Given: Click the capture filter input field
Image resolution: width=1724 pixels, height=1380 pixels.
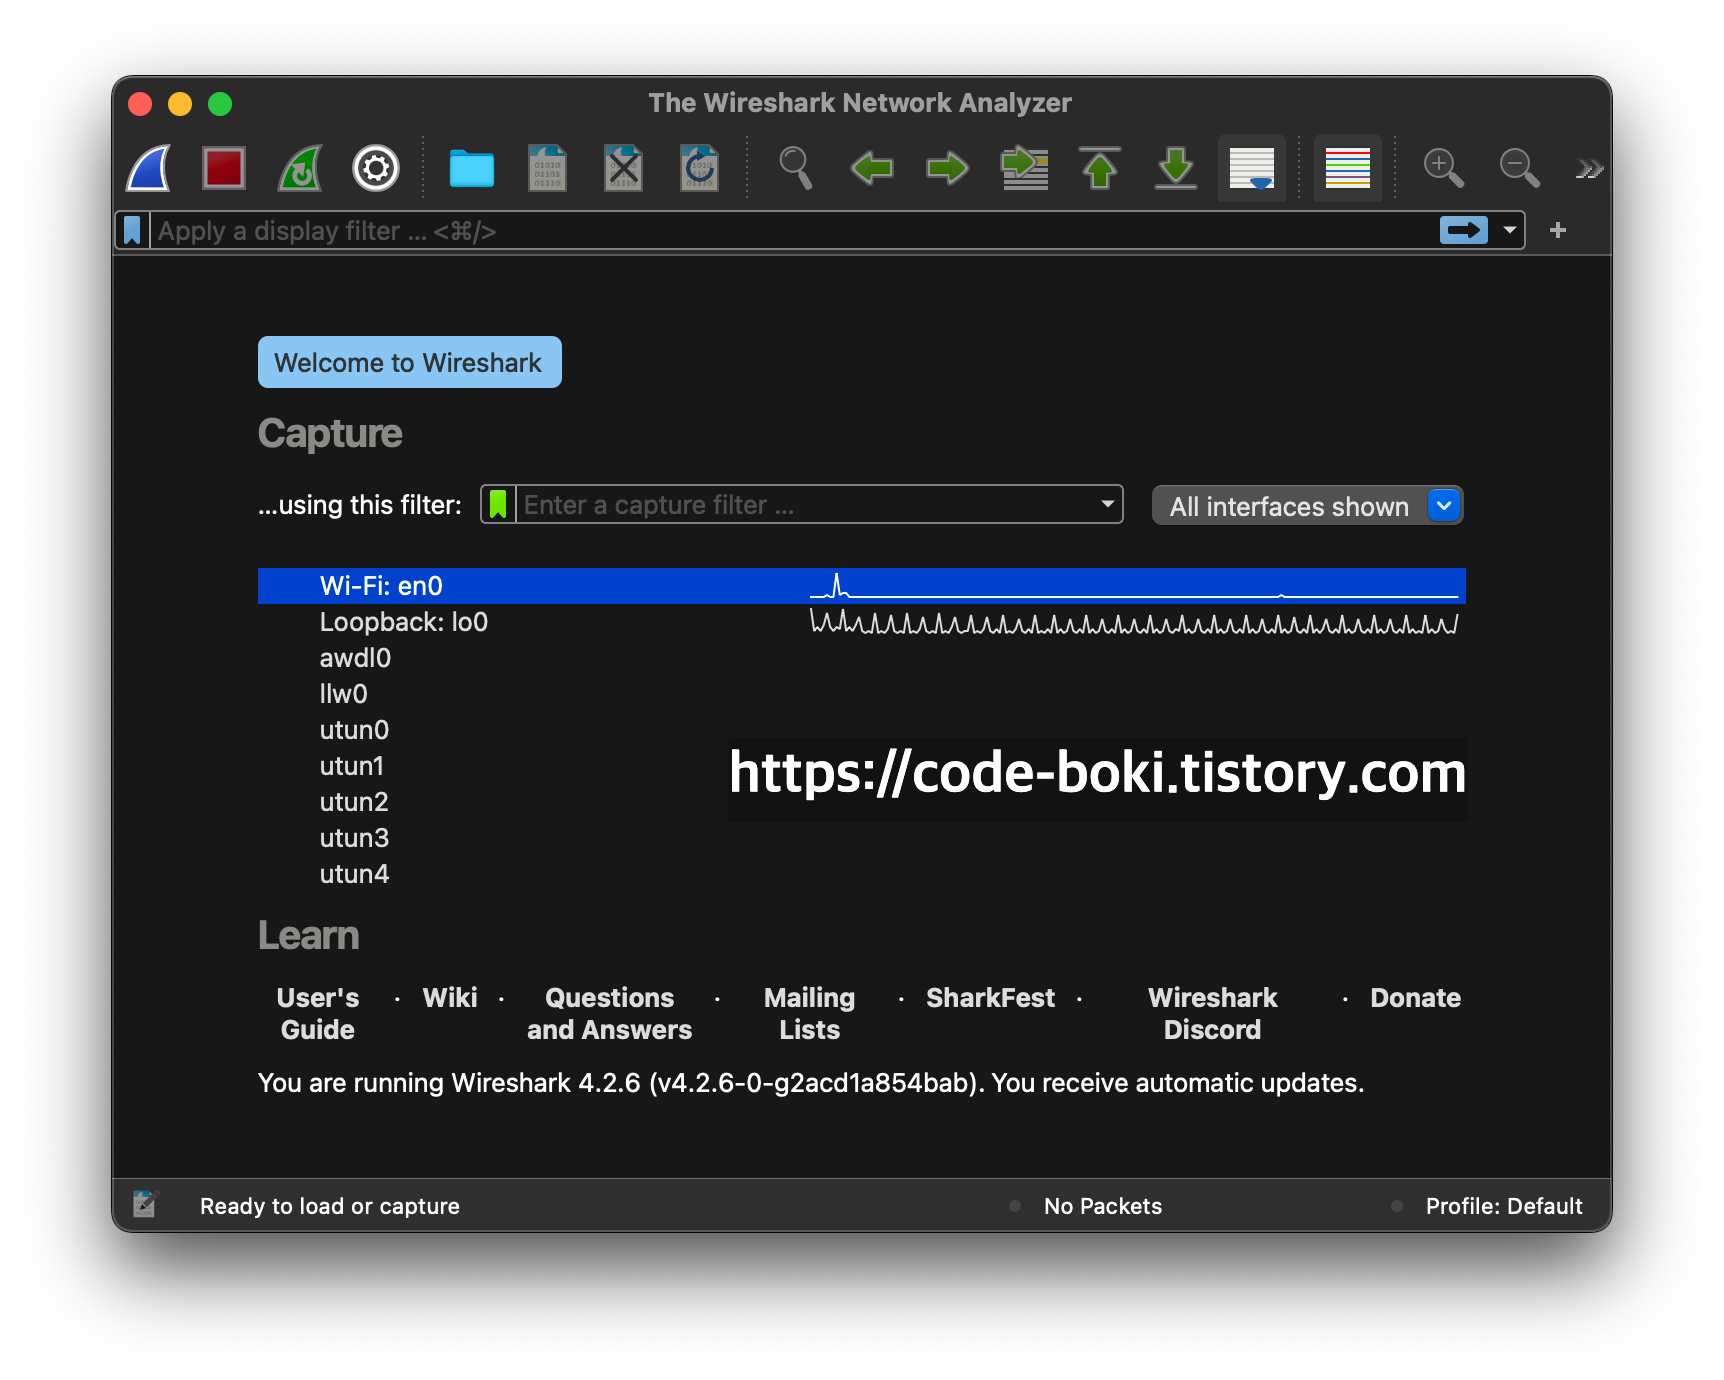Looking at the screenshot, I should click(806, 505).
